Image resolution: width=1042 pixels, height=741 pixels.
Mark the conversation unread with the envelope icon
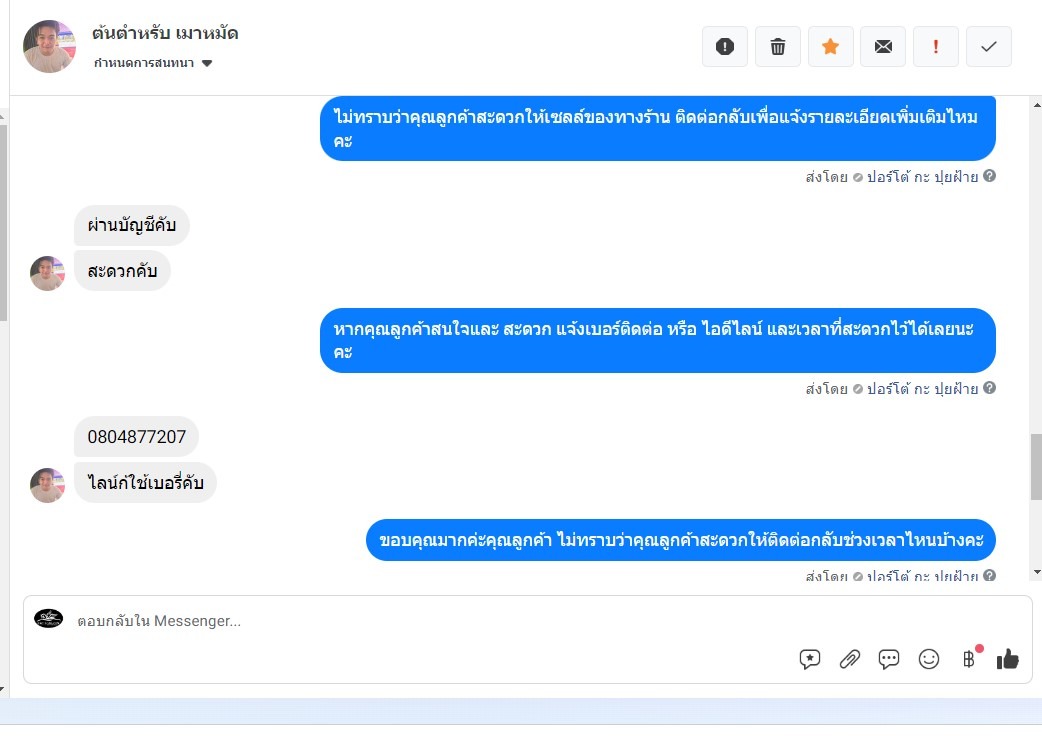[x=883, y=47]
